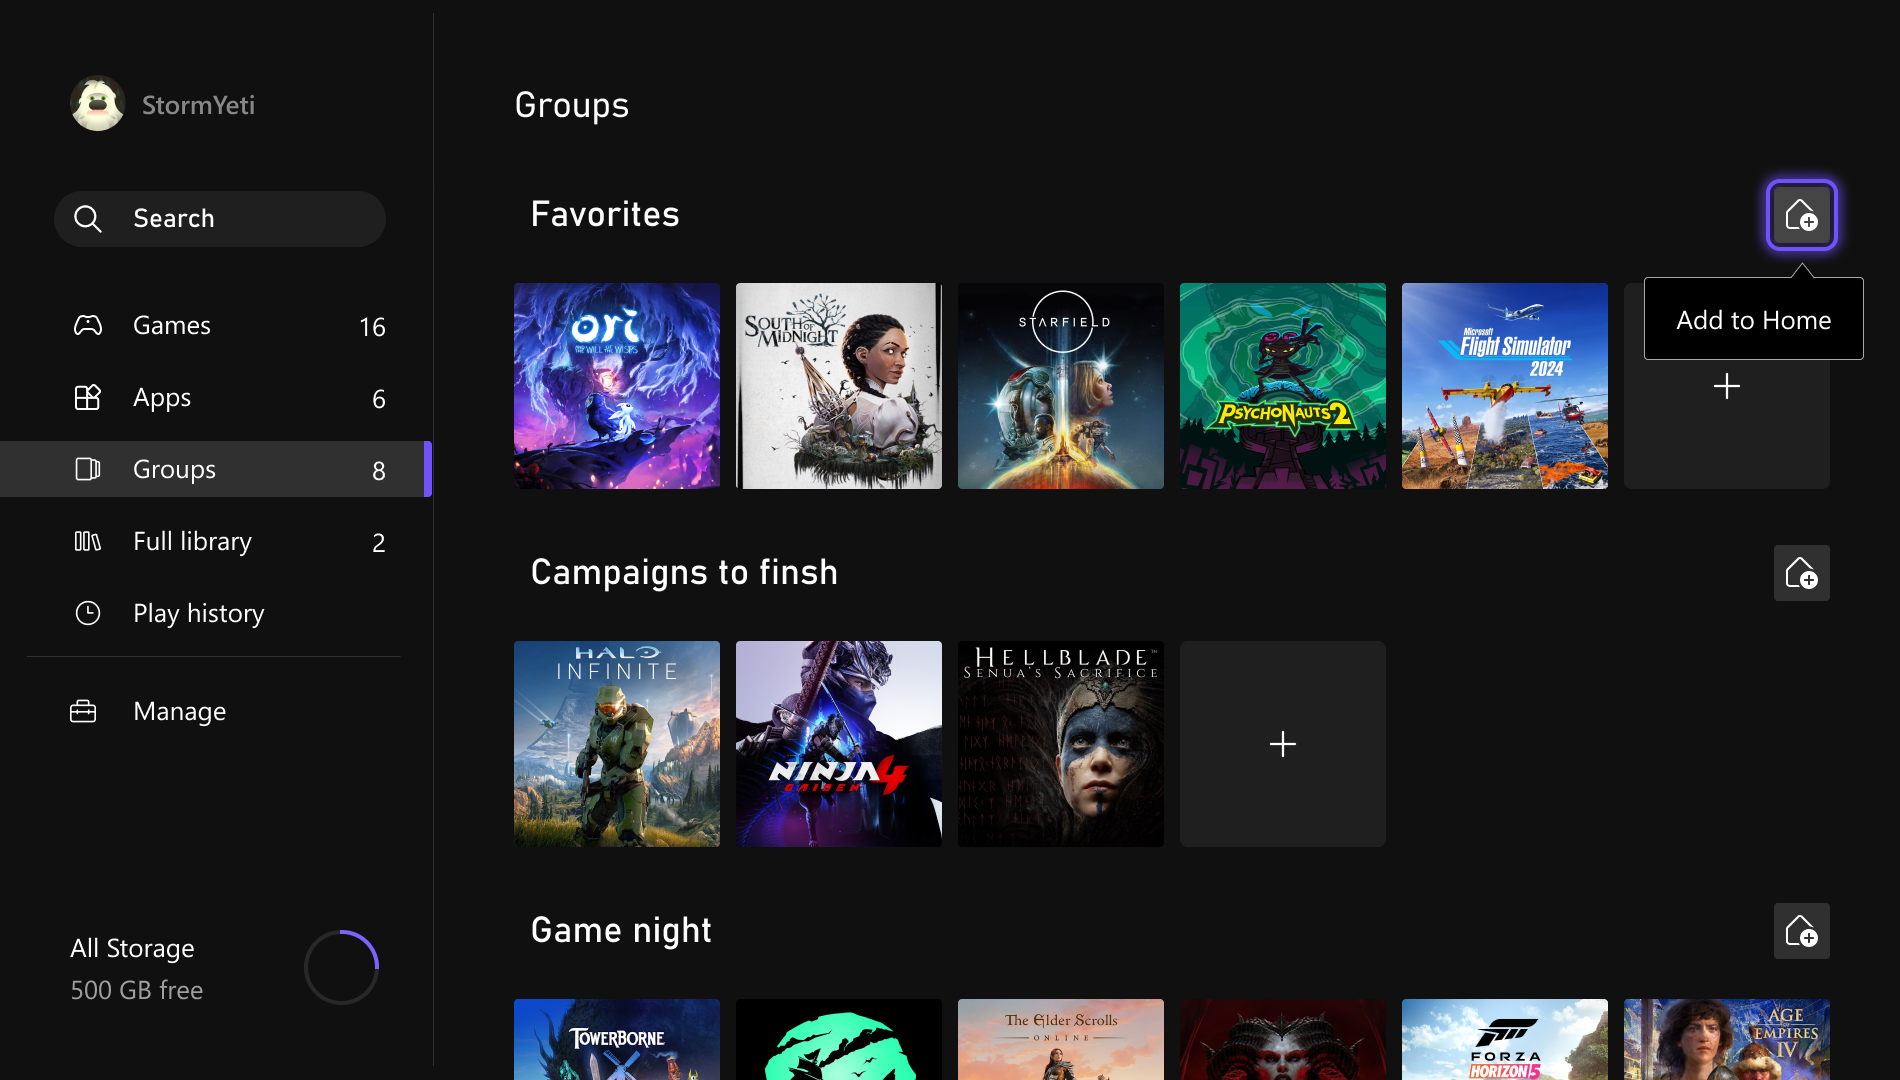This screenshot has width=1900, height=1080.
Task: Toggle Add to Home for Game night group
Action: click(1801, 931)
